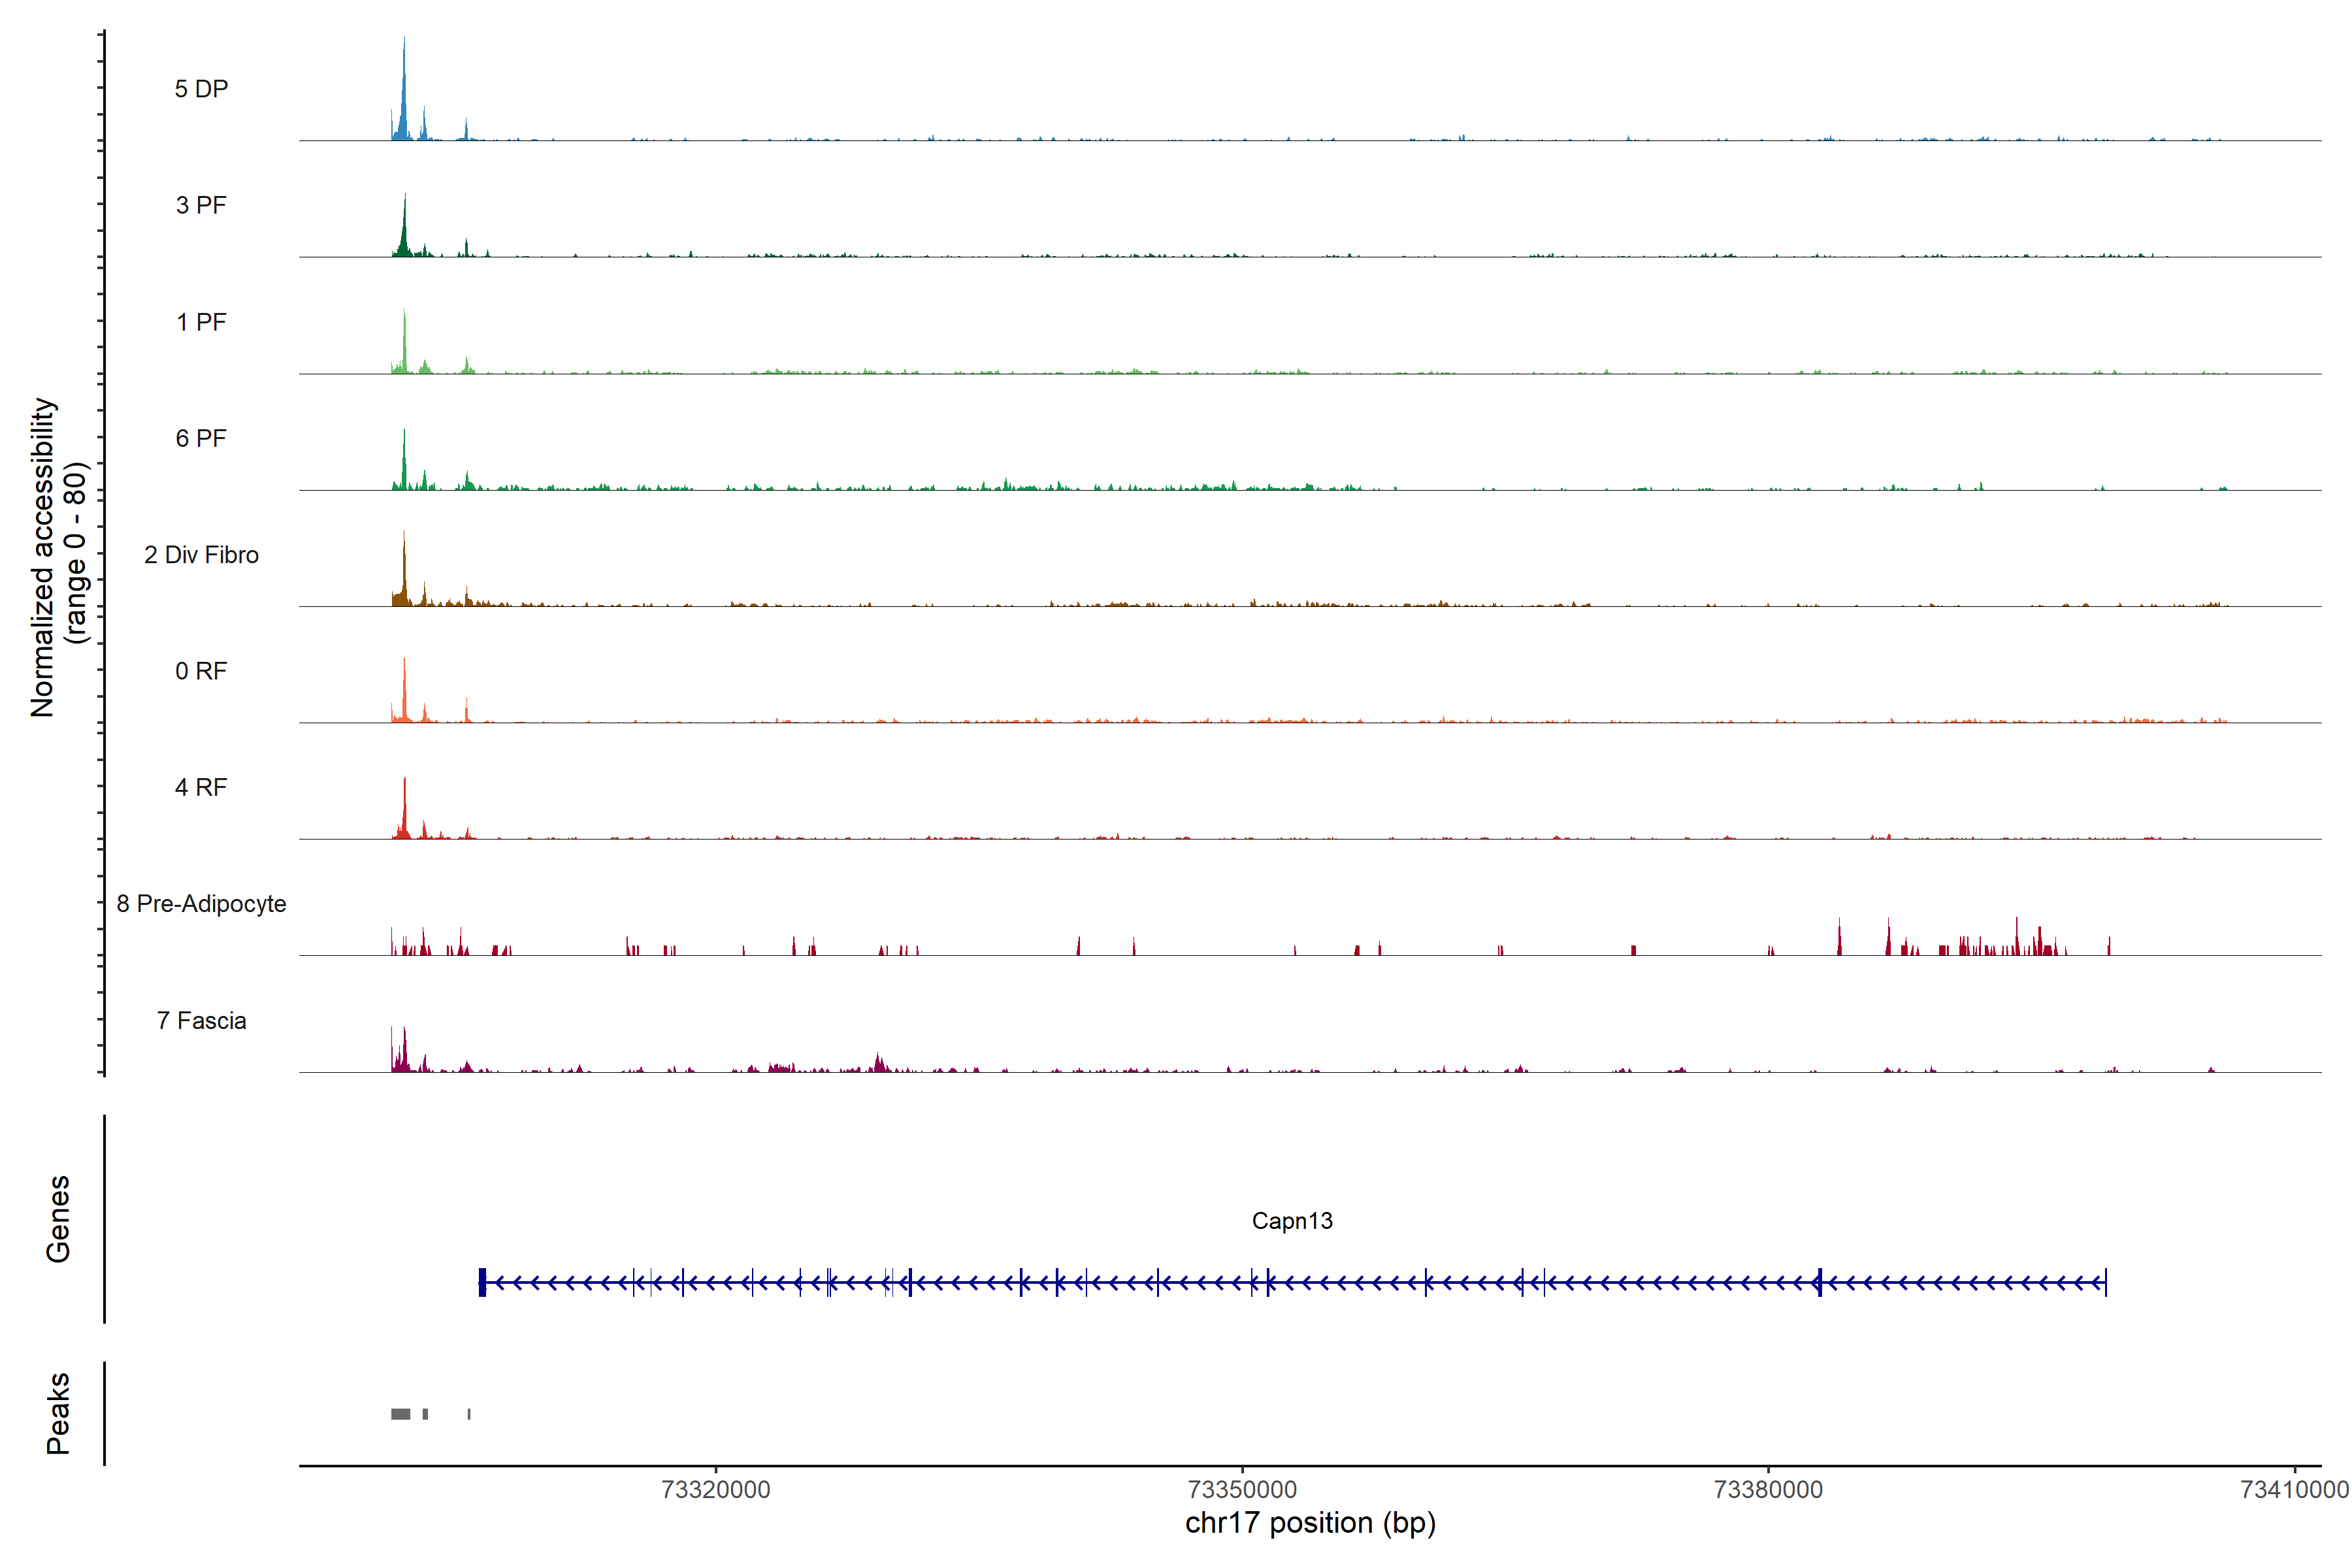Click the 73320000 axis tick label
Viewport: 2352px width, 1568px height.
point(716,1489)
